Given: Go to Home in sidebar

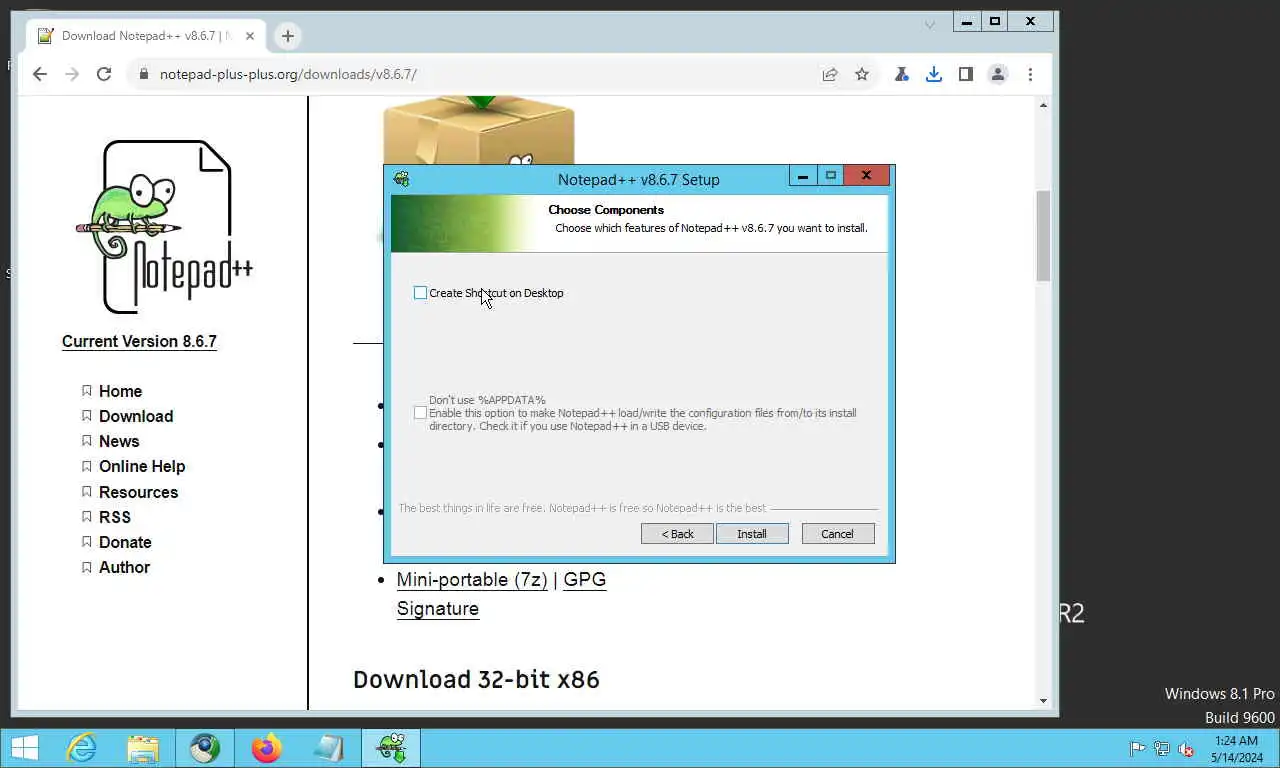Looking at the screenshot, I should pos(120,391).
